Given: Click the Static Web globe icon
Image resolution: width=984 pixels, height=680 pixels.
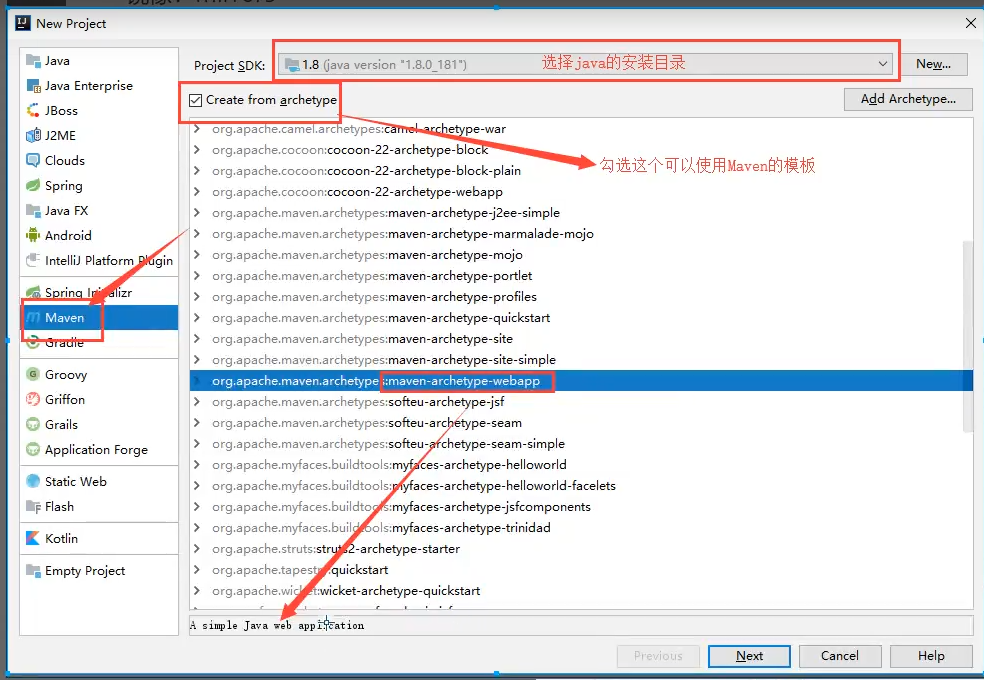Looking at the screenshot, I should pyautogui.click(x=33, y=481).
